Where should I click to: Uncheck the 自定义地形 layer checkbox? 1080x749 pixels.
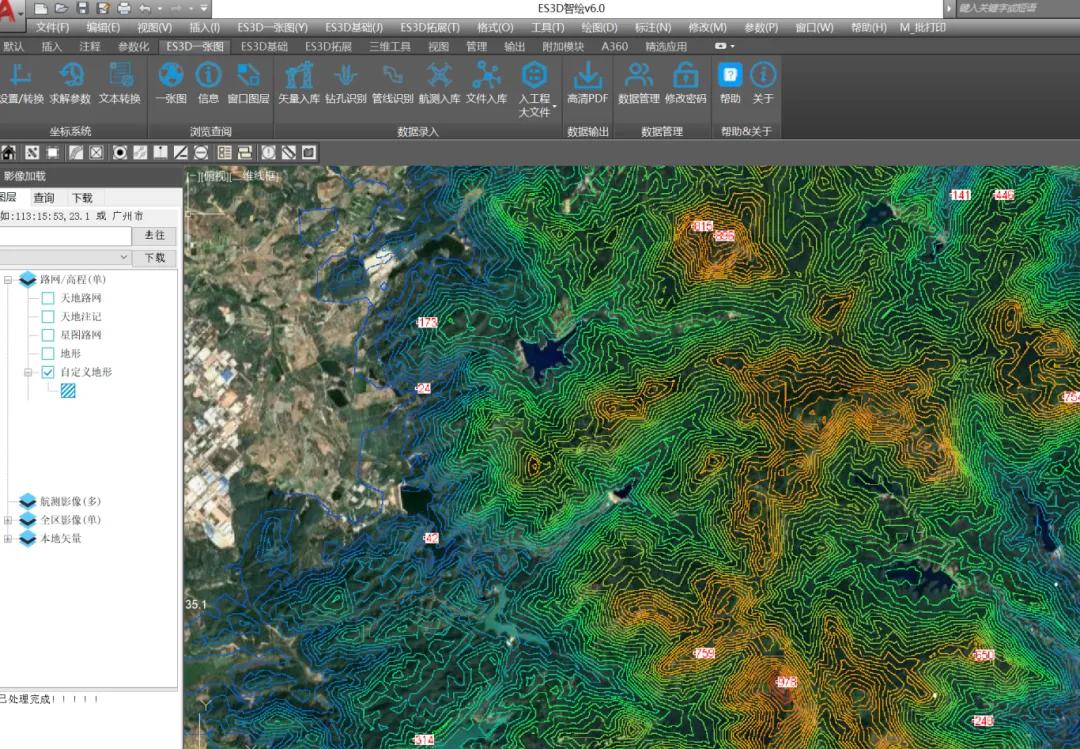point(48,372)
